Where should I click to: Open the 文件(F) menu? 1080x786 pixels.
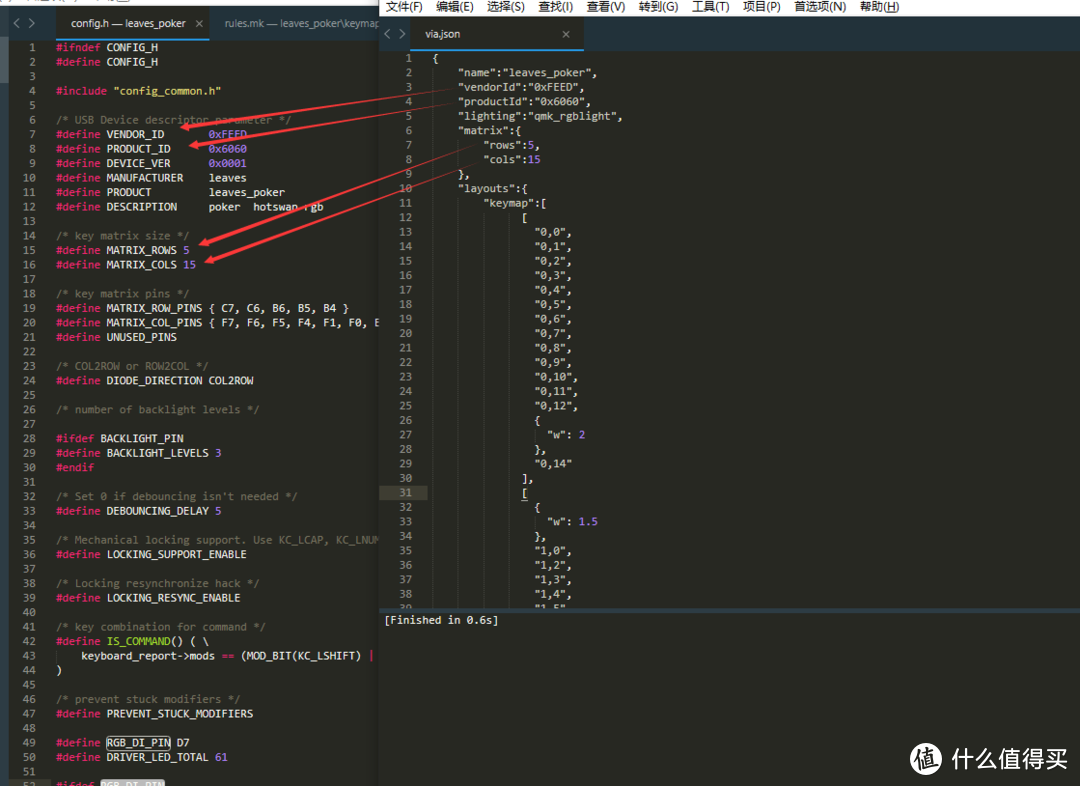coord(404,7)
